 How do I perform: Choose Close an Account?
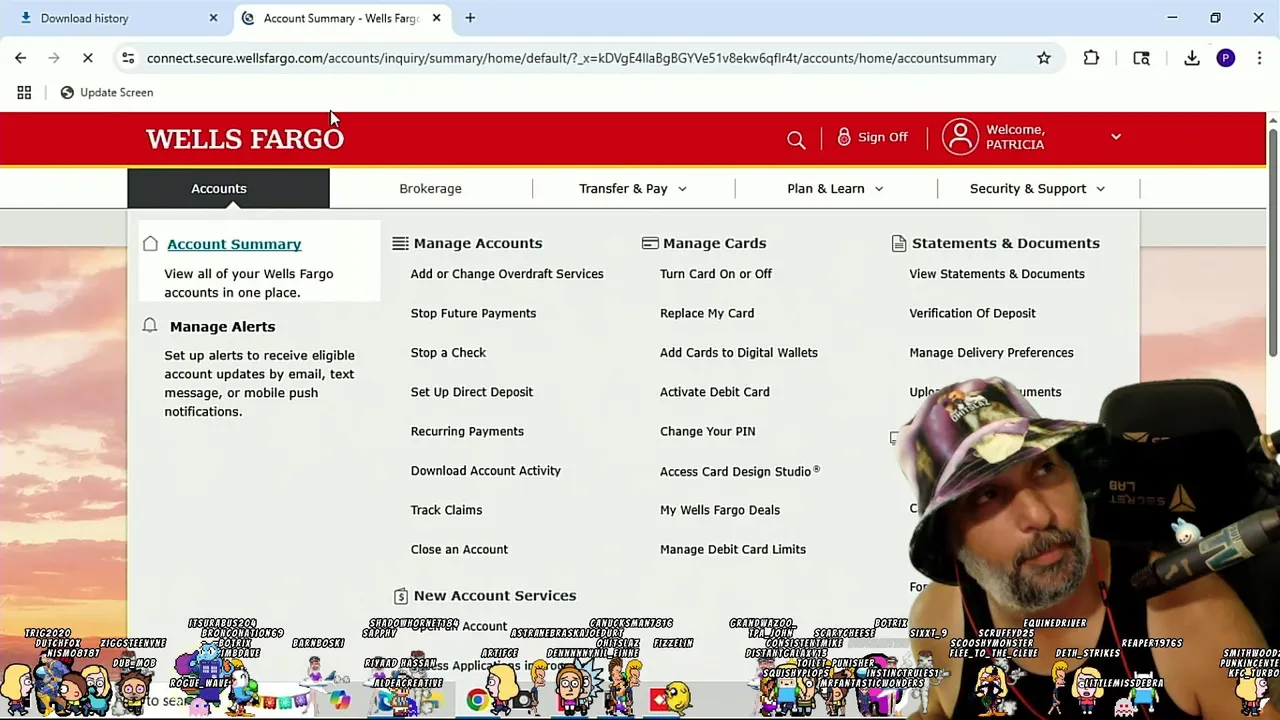pyautogui.click(x=459, y=549)
